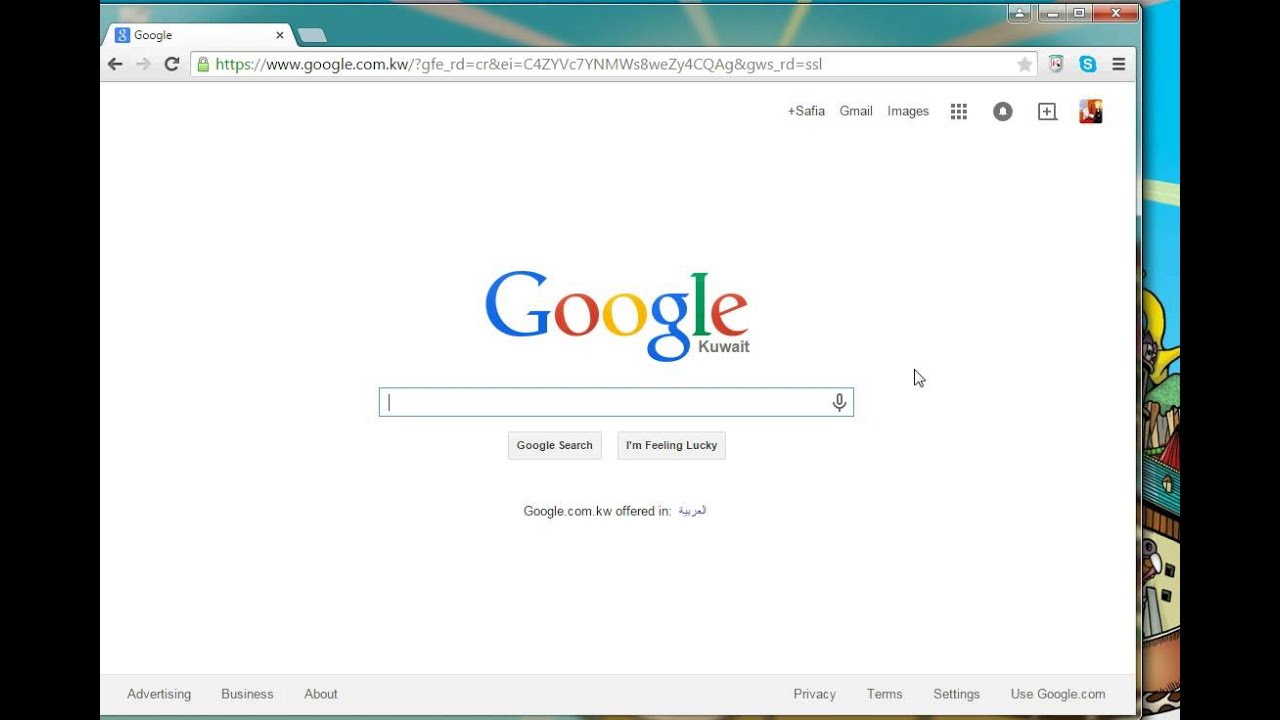Image resolution: width=1280 pixels, height=720 pixels.
Task: Minimize the Chrome window
Action: (x=1051, y=13)
